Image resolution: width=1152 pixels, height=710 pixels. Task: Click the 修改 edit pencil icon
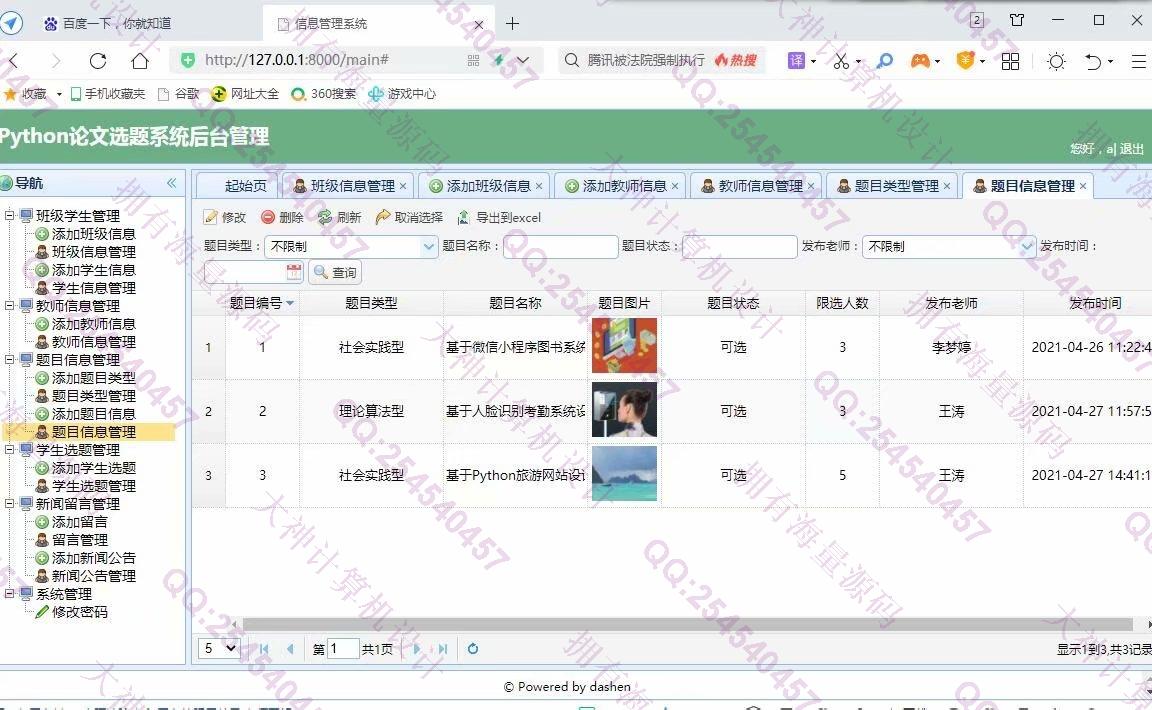[211, 218]
